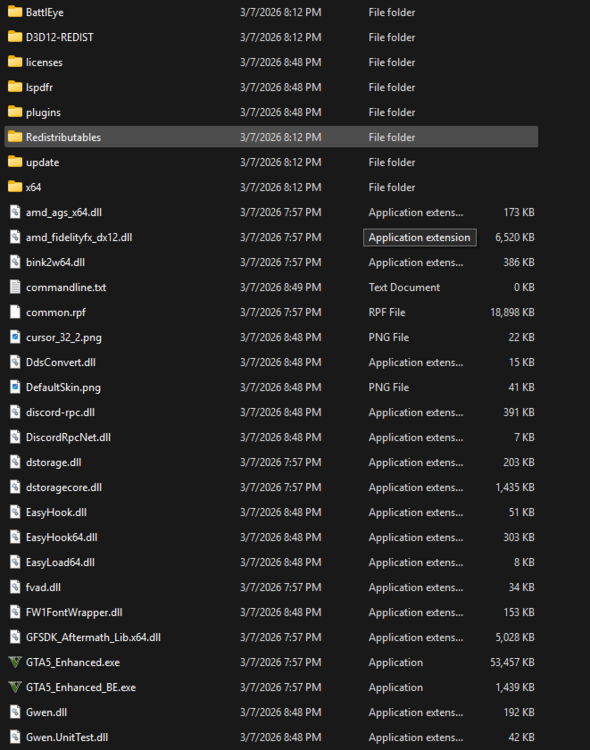The height and width of the screenshot is (750, 590).
Task: Select the Redistributables folder row
Action: click(271, 137)
